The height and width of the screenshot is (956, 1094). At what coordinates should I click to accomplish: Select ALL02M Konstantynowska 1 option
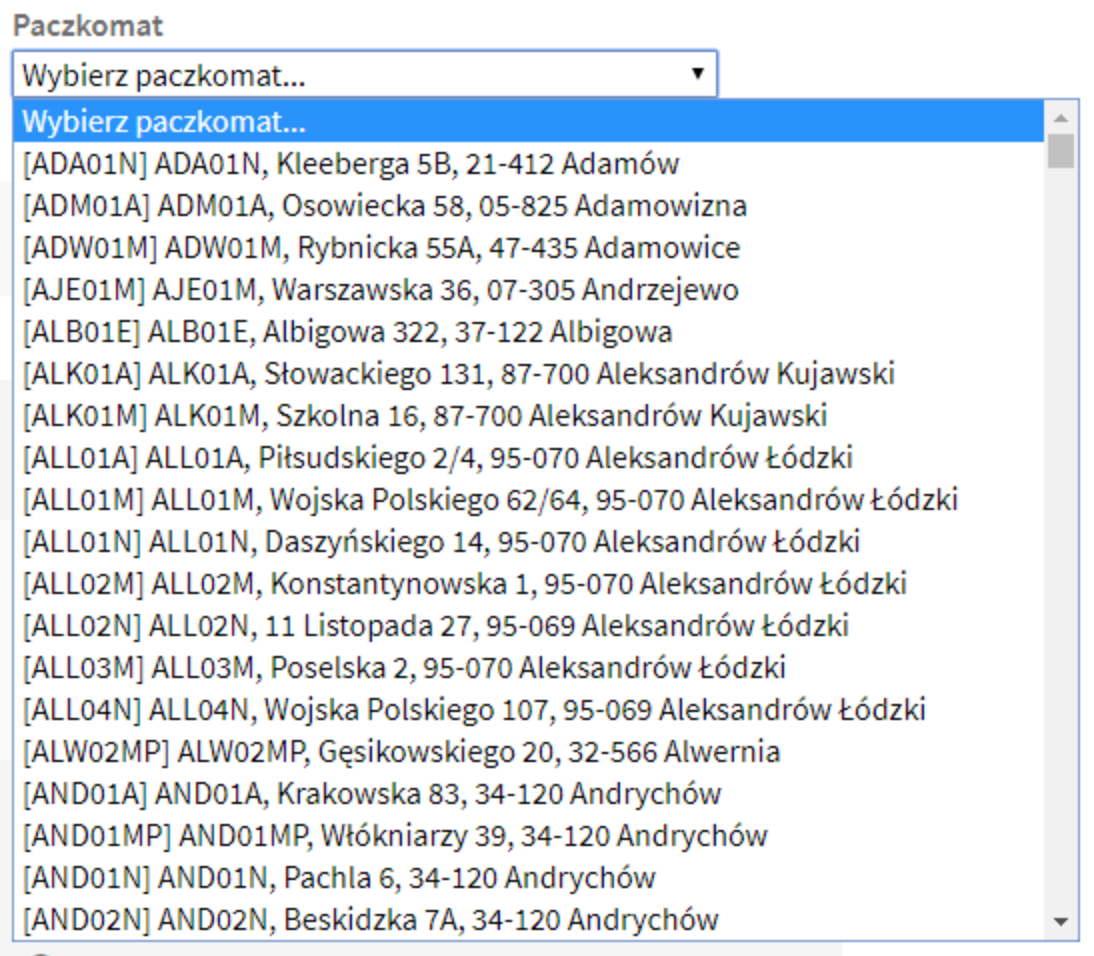[464, 584]
